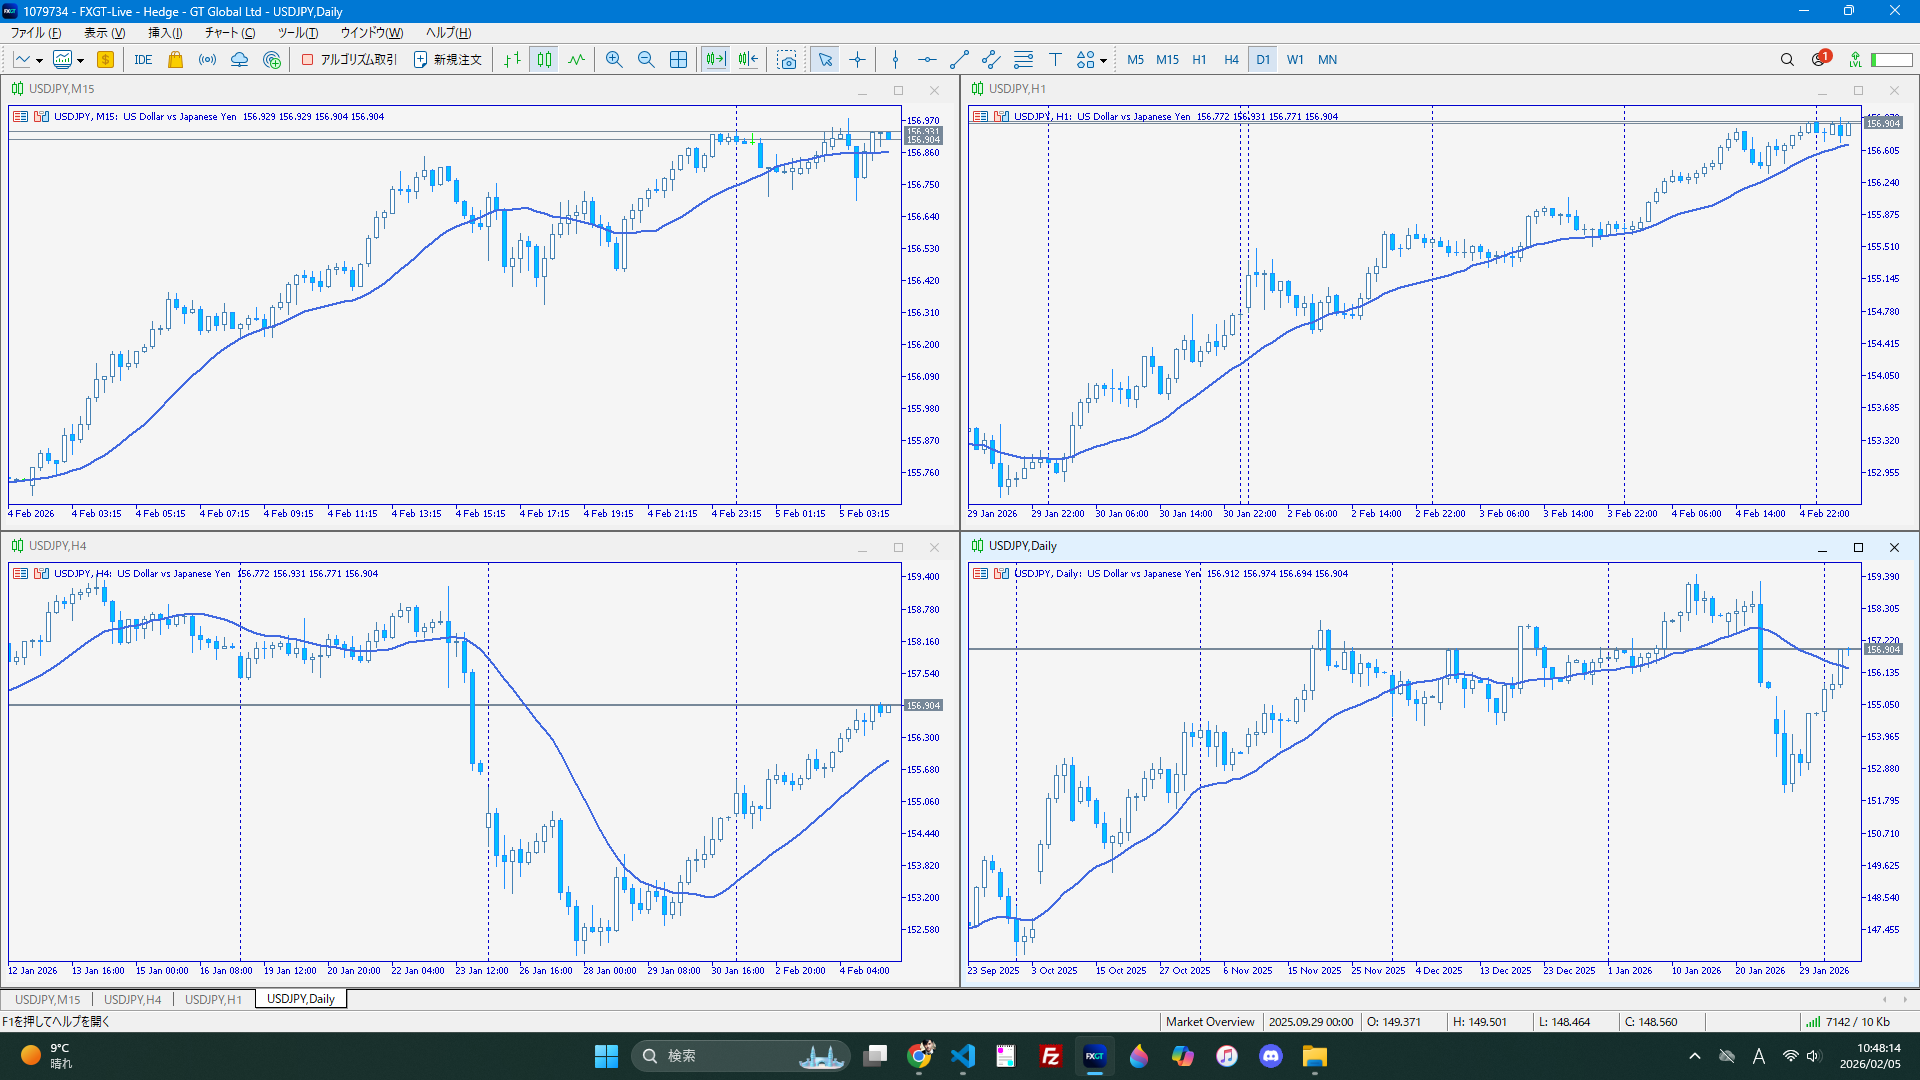This screenshot has height=1080, width=1920.
Task: Switch to the USDJPY,H4 bottom tab
Action: 132,999
